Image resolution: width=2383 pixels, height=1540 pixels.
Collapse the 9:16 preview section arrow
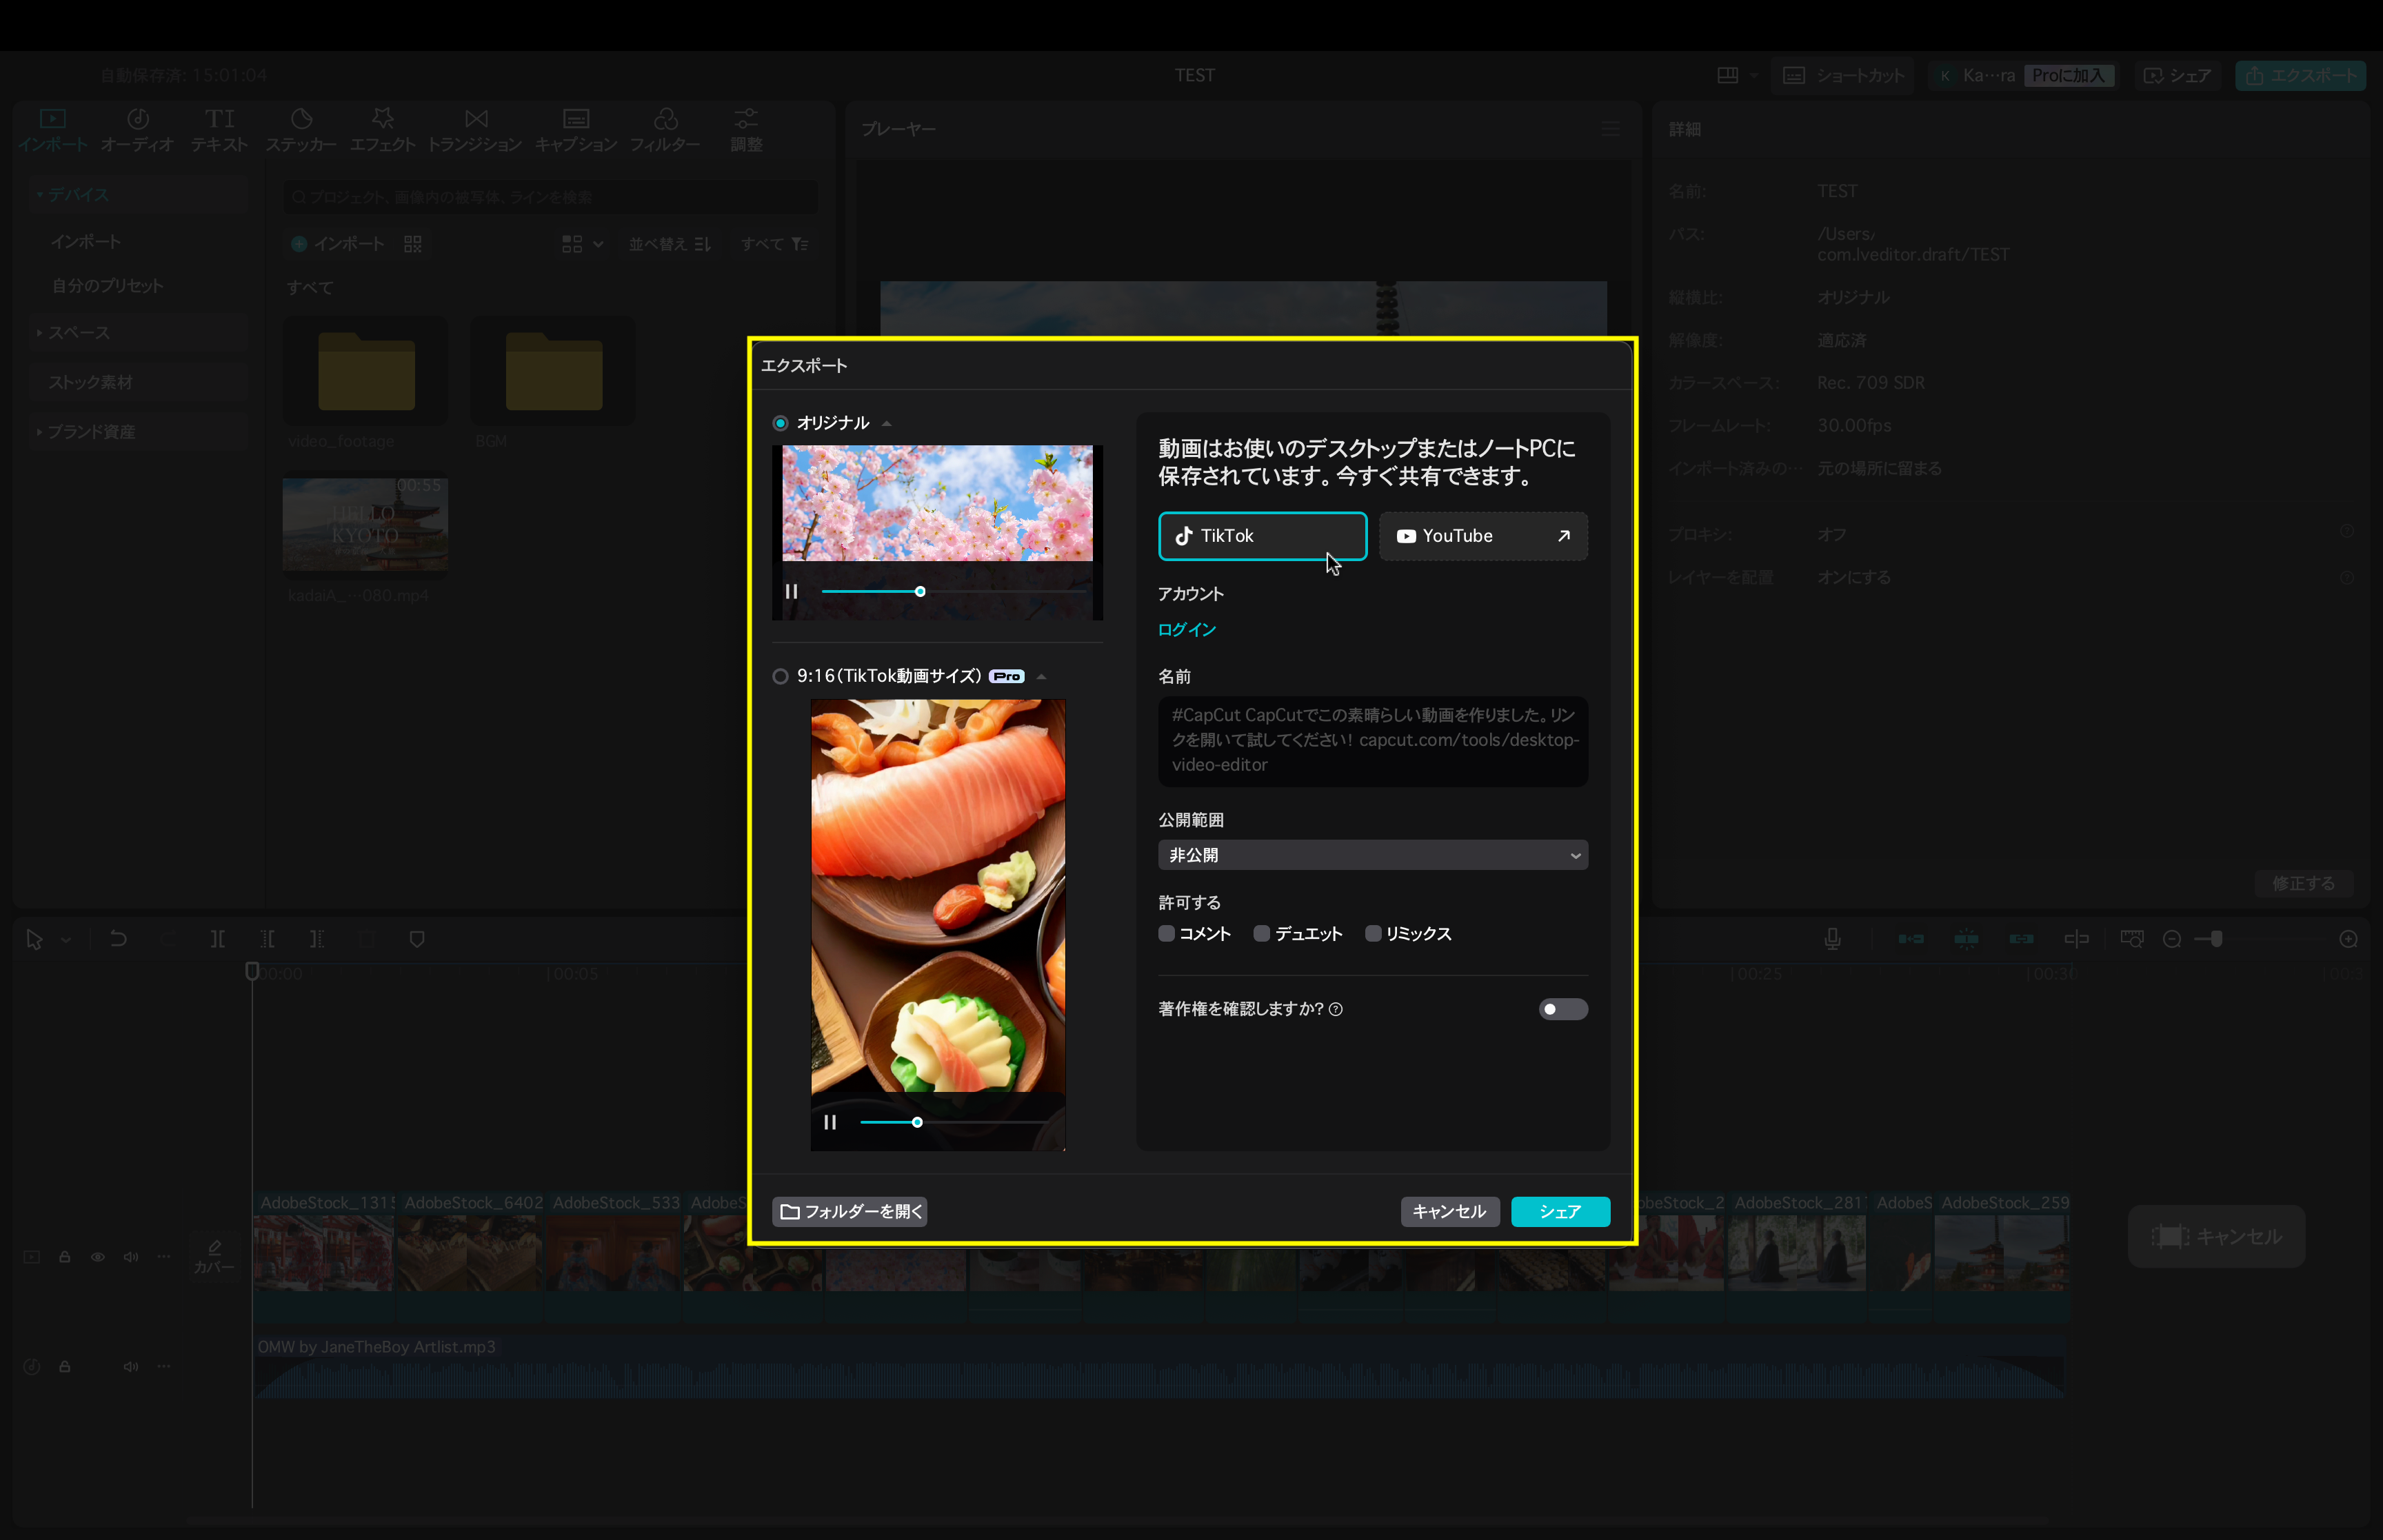coord(1041,677)
